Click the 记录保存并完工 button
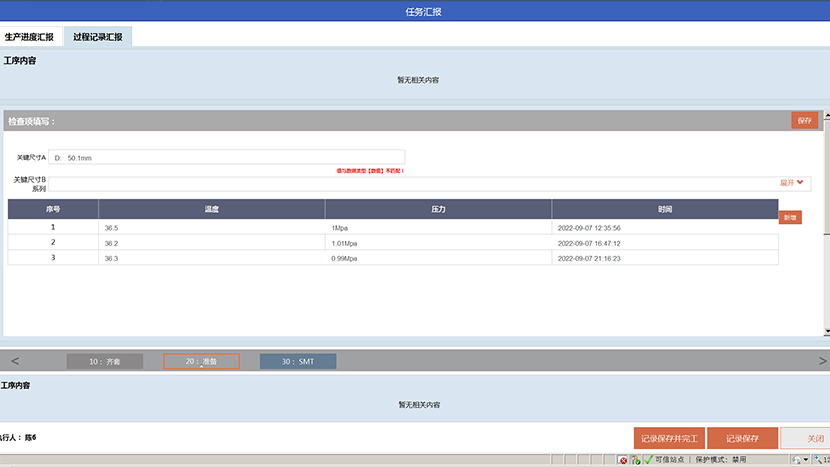This screenshot has height=467, width=830. point(669,438)
